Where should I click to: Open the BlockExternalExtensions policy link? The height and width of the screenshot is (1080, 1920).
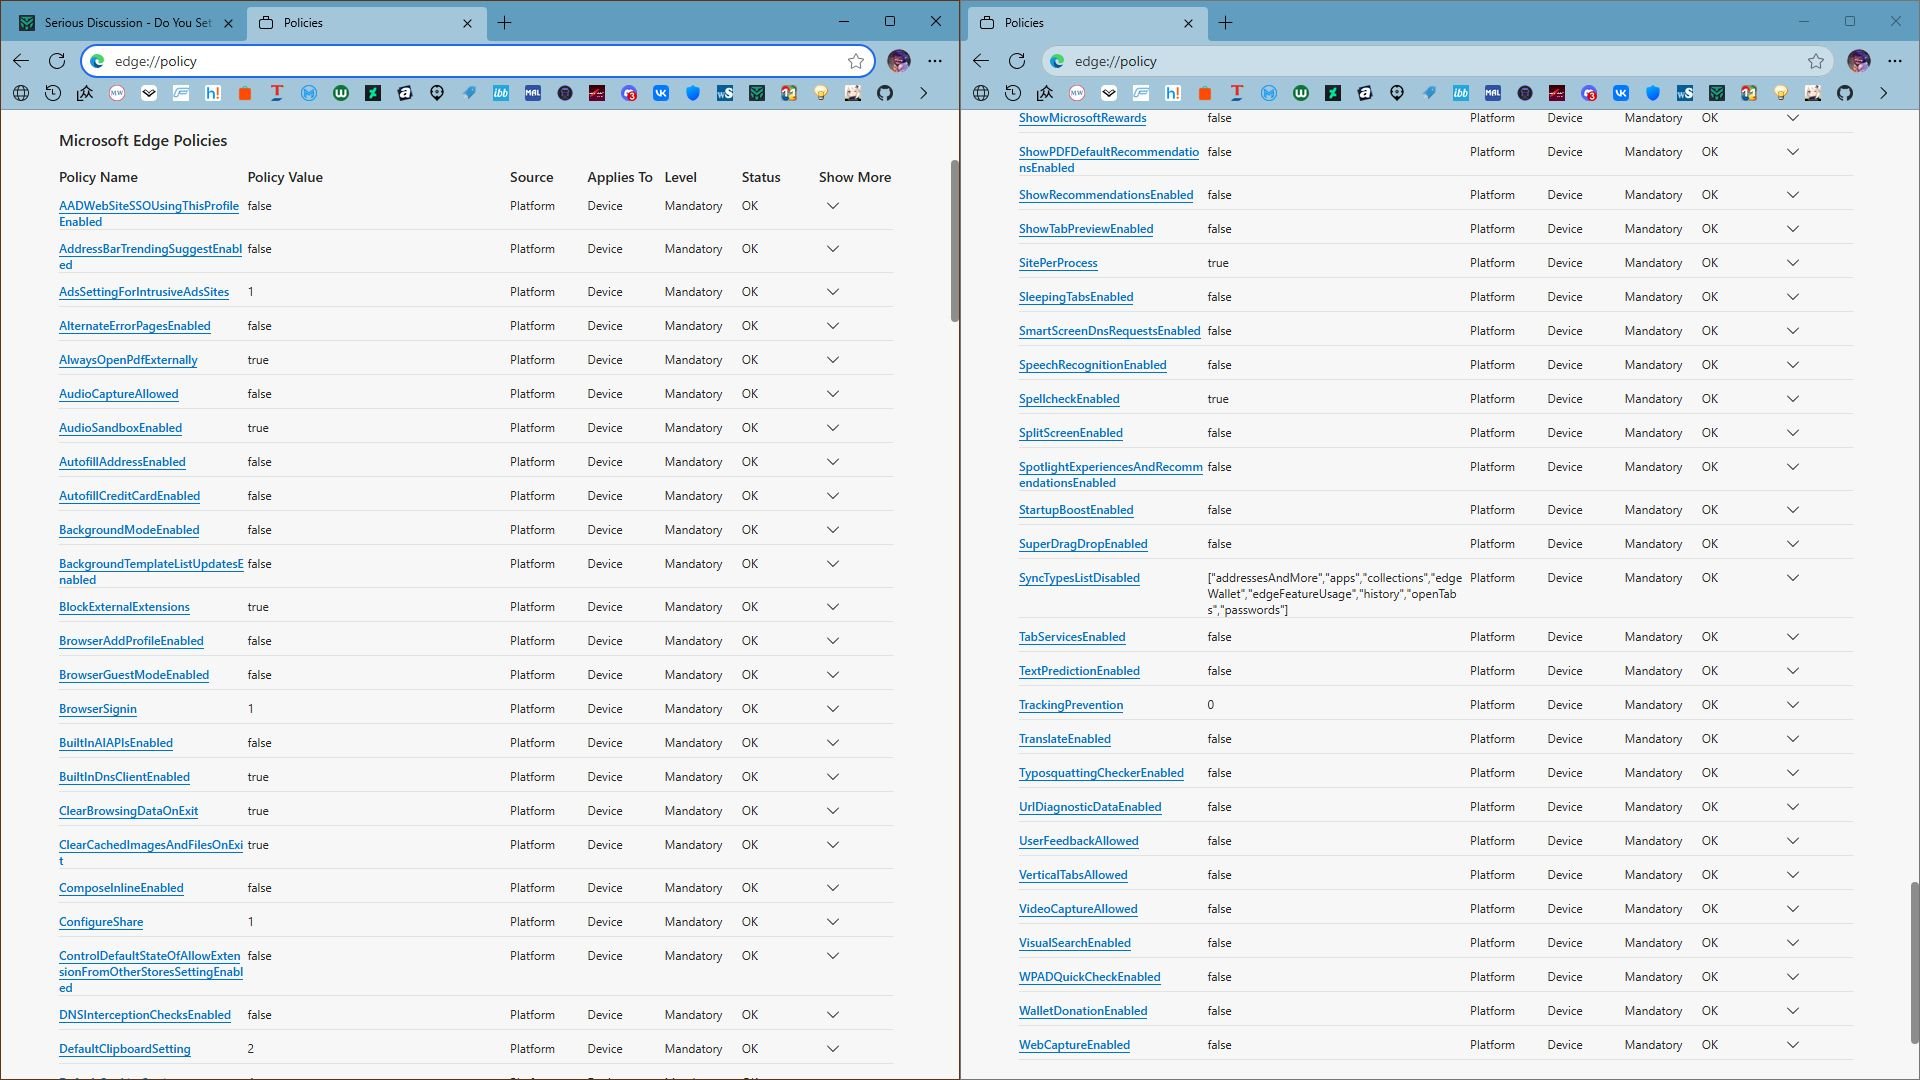pyautogui.click(x=124, y=607)
